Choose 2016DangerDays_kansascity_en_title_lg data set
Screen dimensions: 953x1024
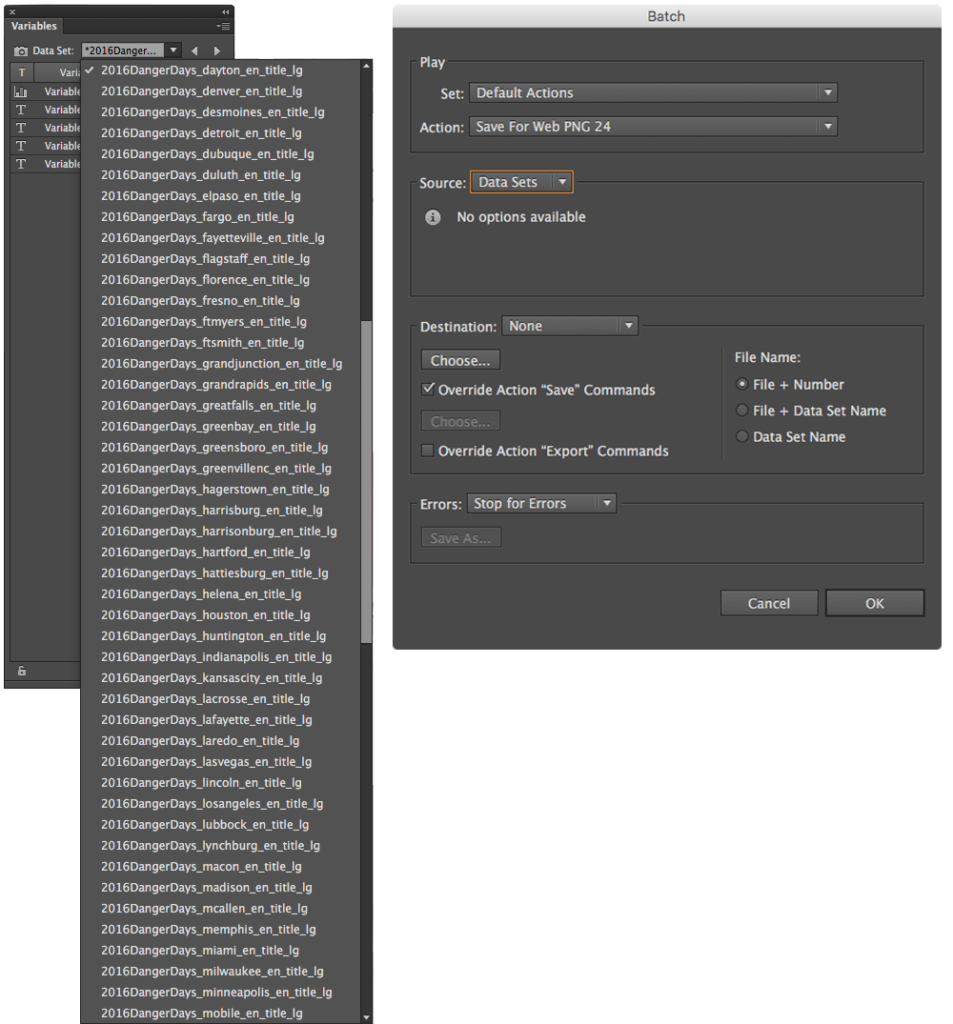(212, 677)
